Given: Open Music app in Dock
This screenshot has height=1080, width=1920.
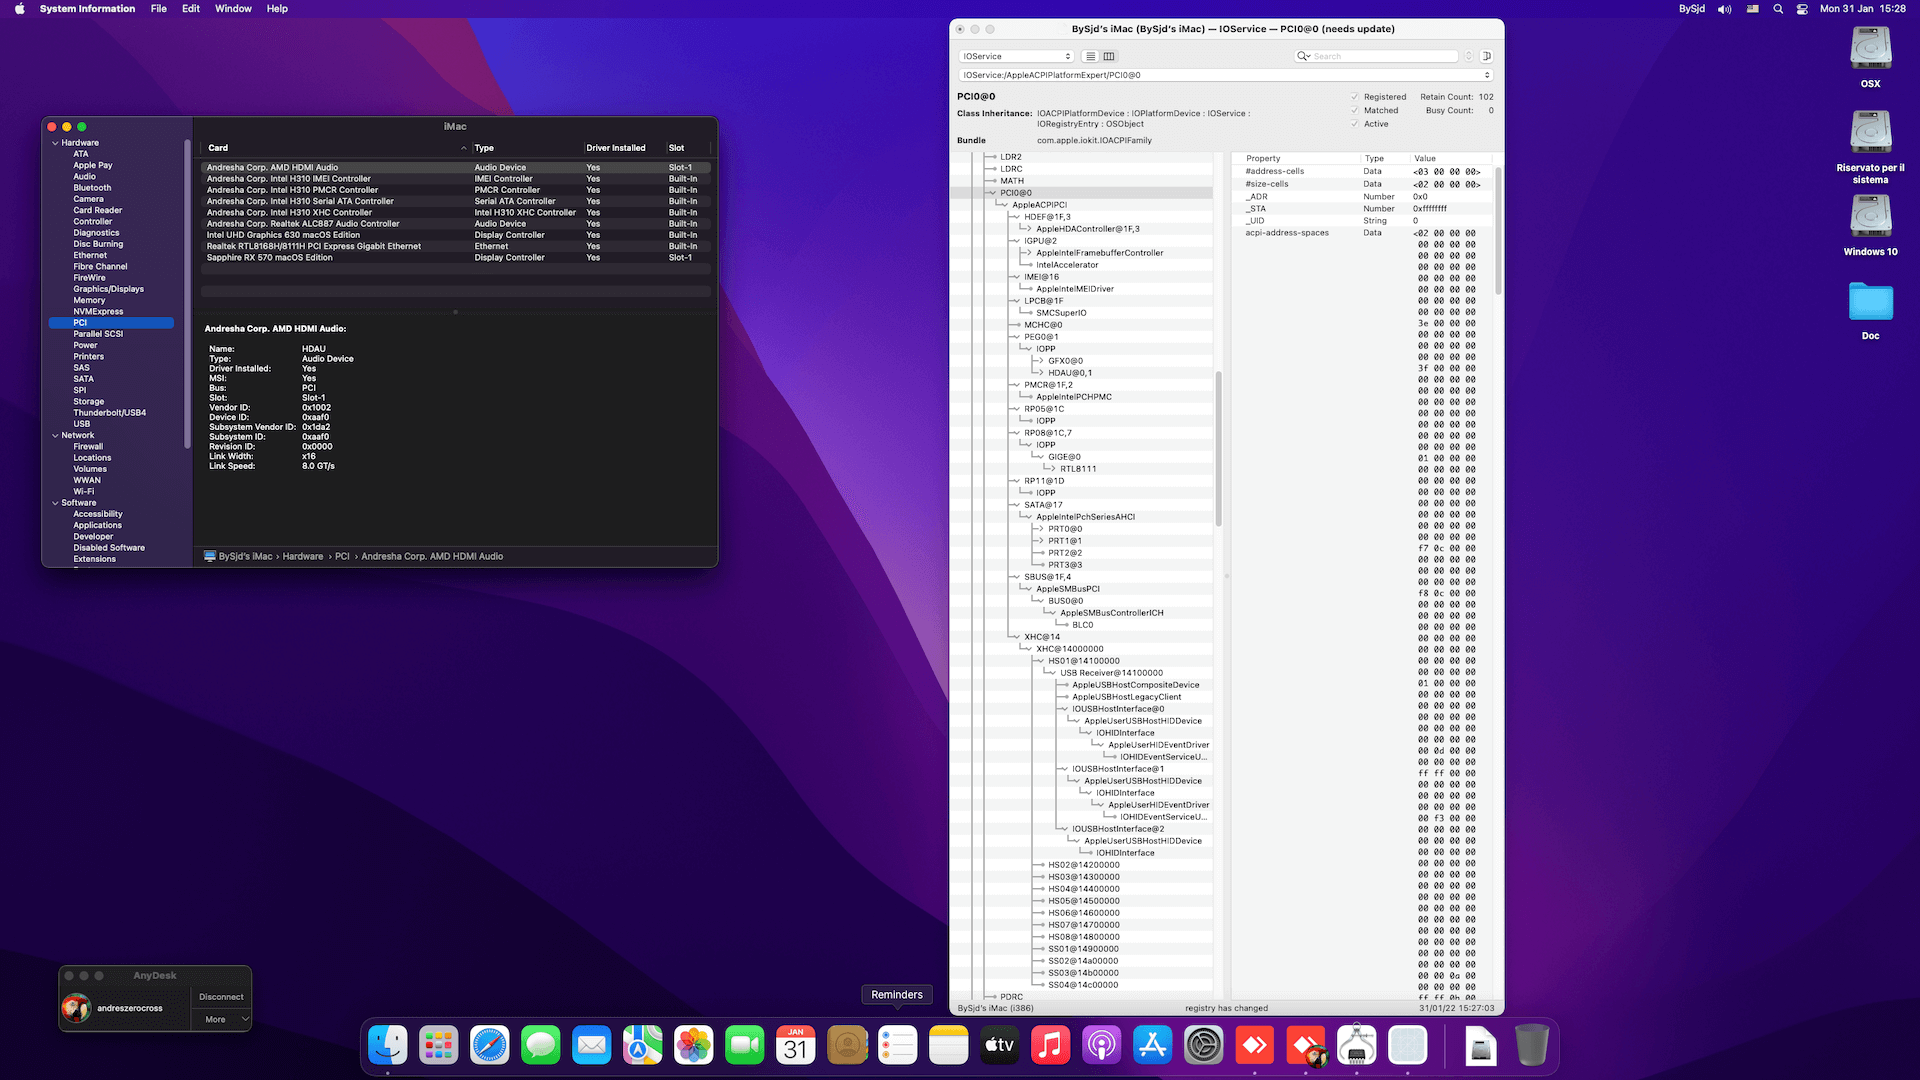Looking at the screenshot, I should (x=1051, y=1046).
